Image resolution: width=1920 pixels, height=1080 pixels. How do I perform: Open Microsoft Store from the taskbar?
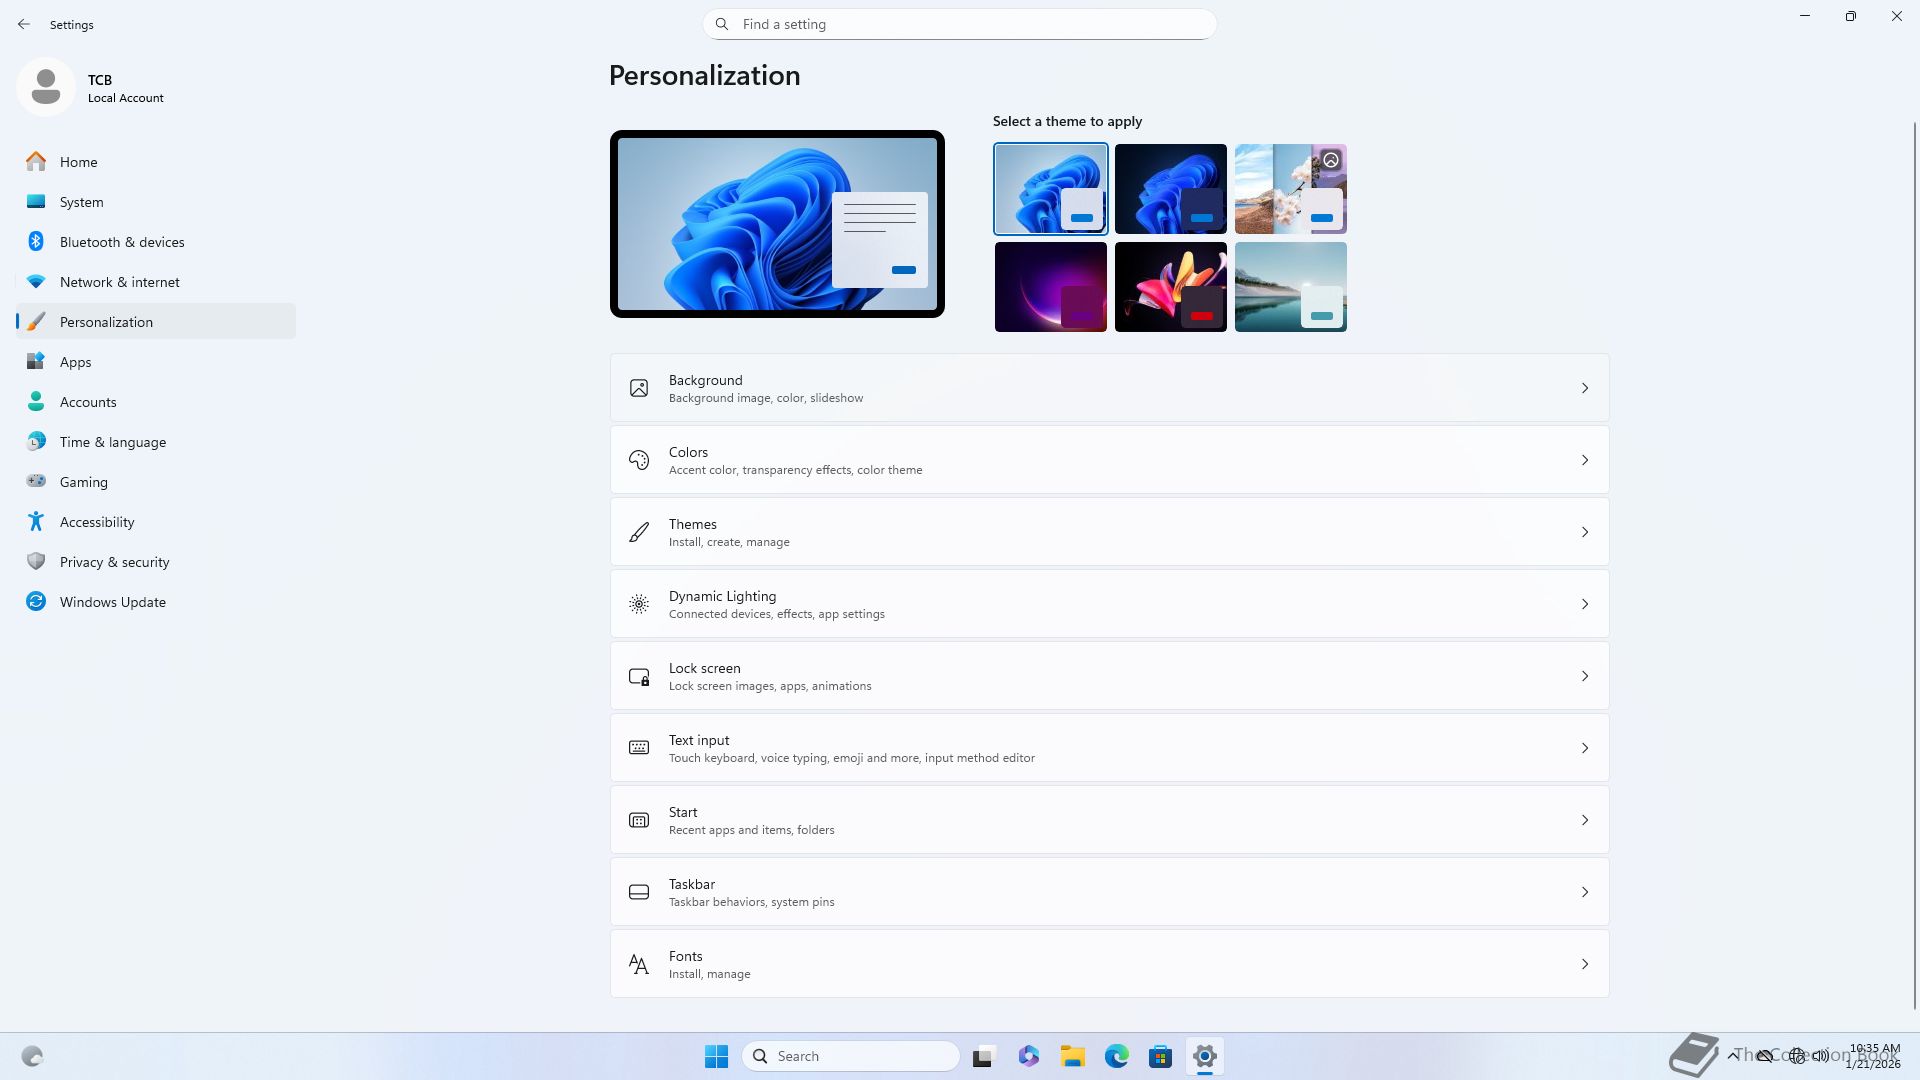pos(1160,1056)
